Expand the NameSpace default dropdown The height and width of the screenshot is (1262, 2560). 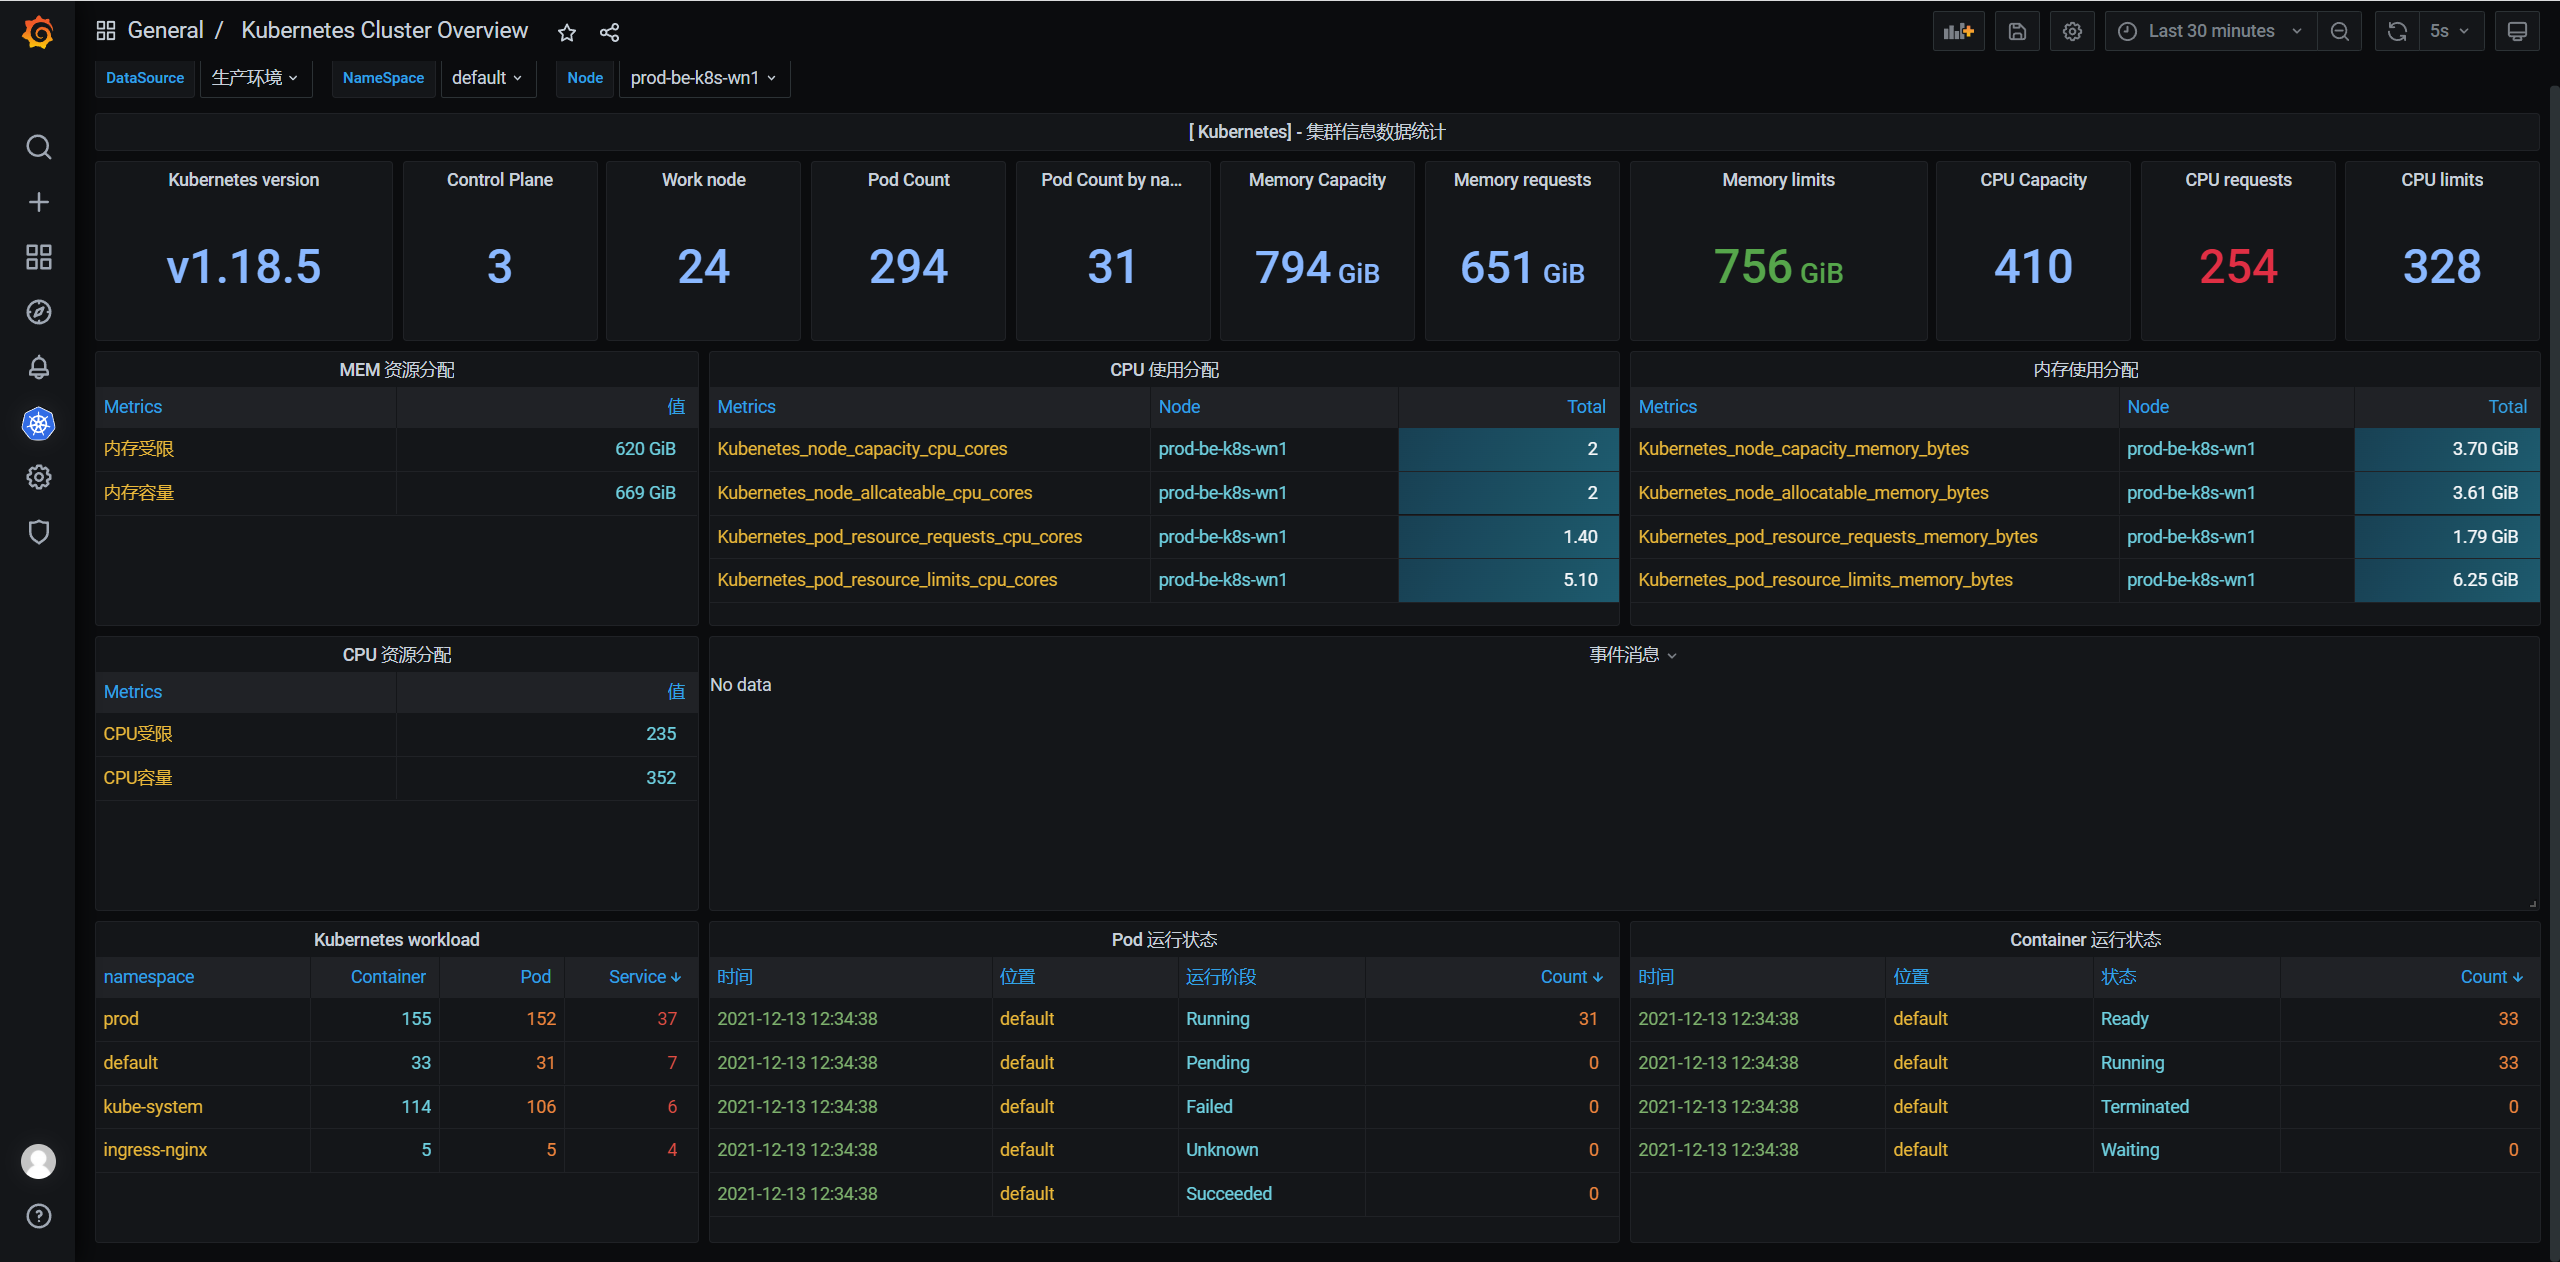coord(487,78)
